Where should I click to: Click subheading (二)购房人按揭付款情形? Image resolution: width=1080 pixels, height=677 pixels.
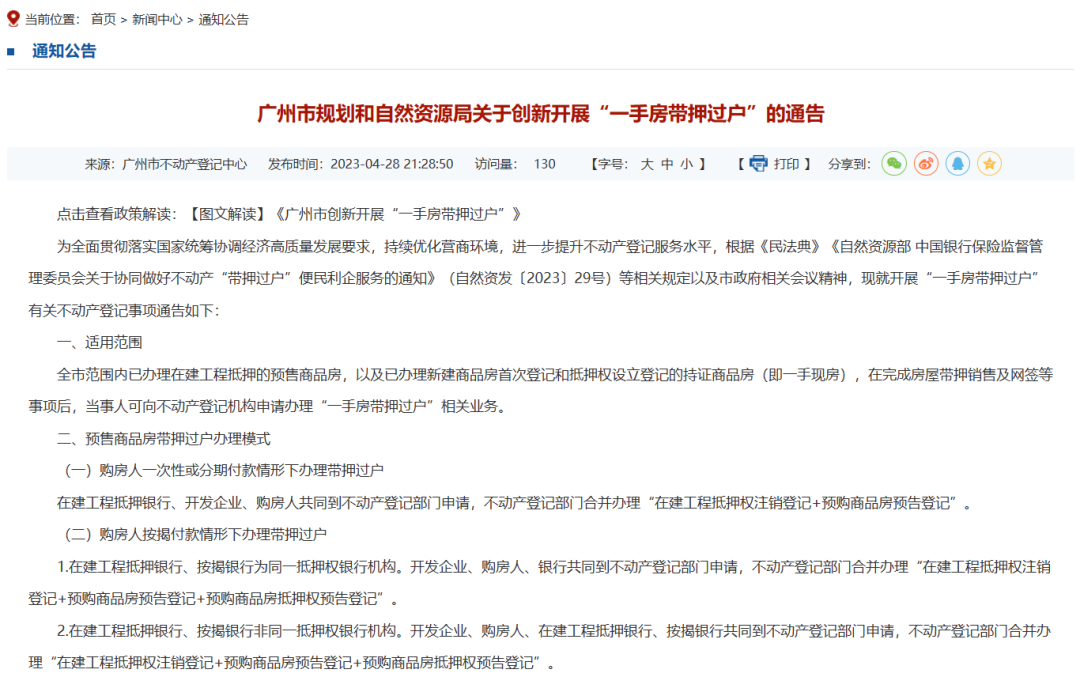pyautogui.click(x=193, y=534)
